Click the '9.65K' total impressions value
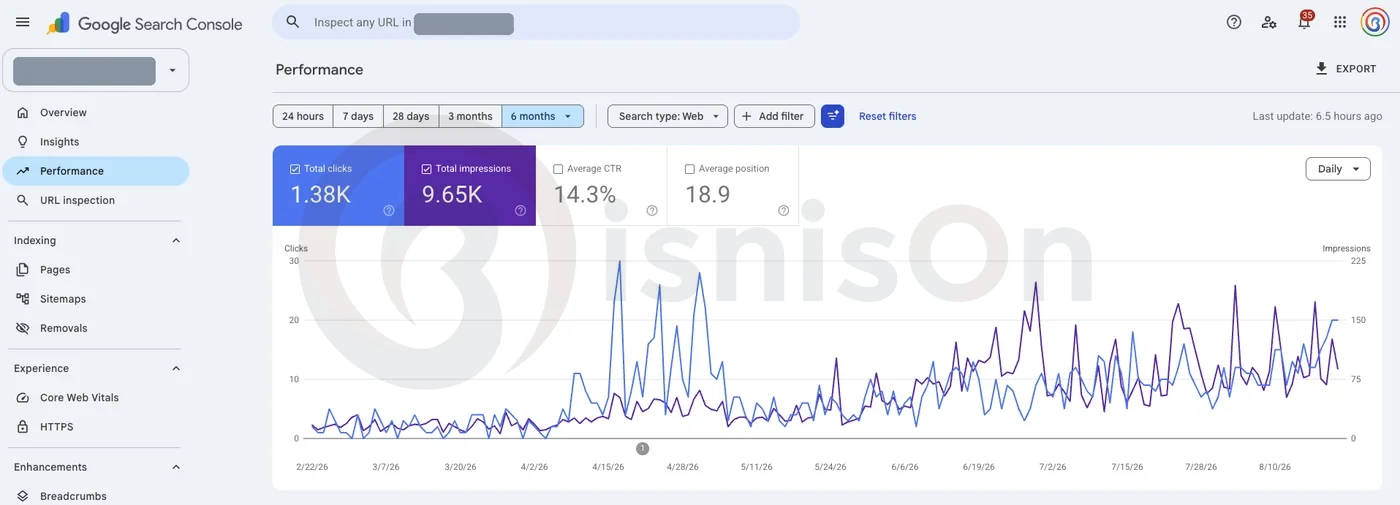 click(453, 194)
